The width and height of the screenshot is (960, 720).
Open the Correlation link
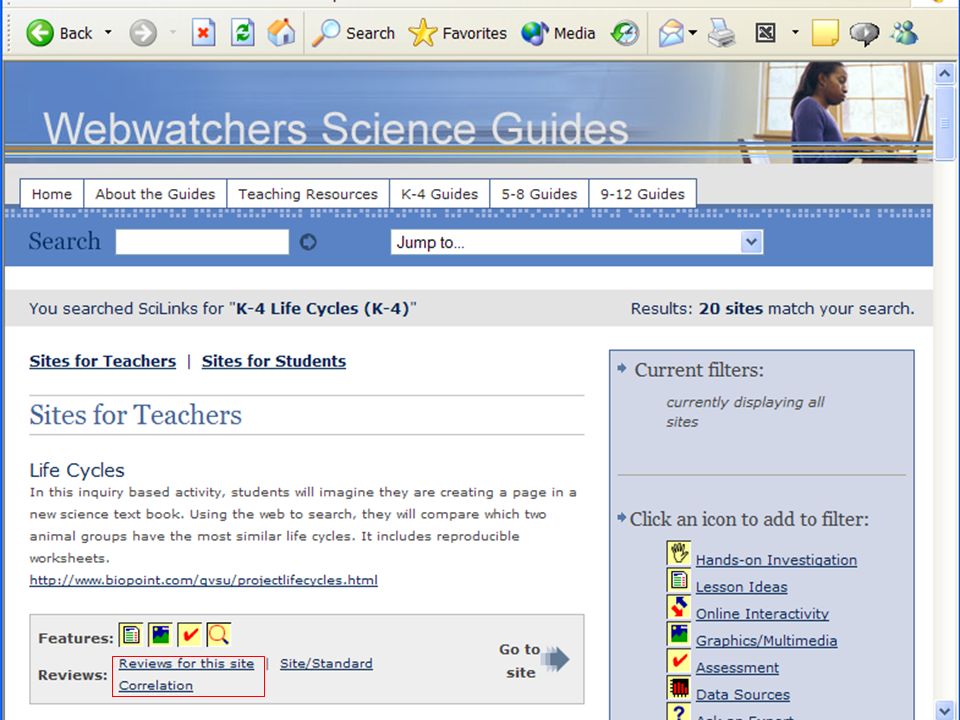click(156, 686)
